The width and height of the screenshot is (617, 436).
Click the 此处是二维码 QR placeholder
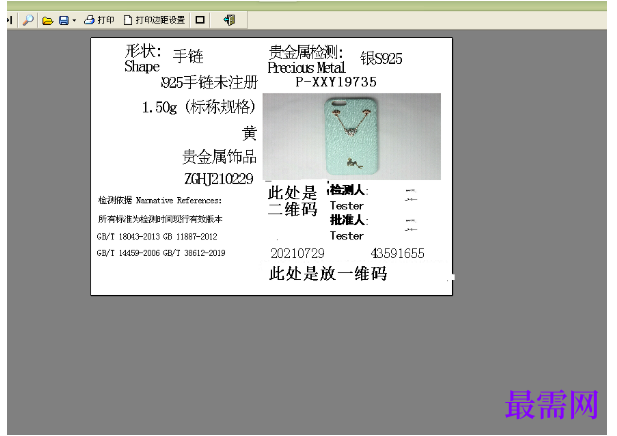pos(292,201)
